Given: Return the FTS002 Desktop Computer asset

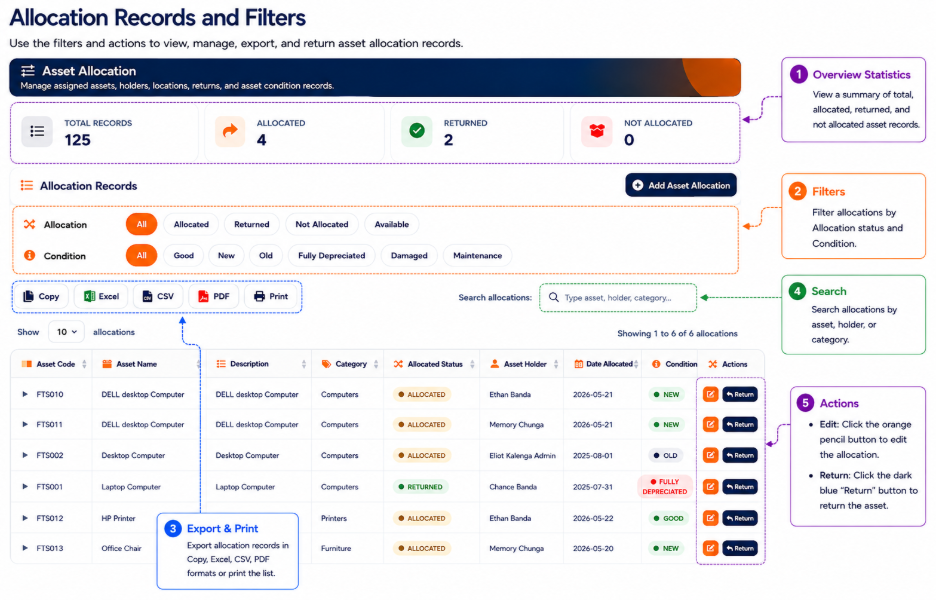Looking at the screenshot, I should [740, 456].
